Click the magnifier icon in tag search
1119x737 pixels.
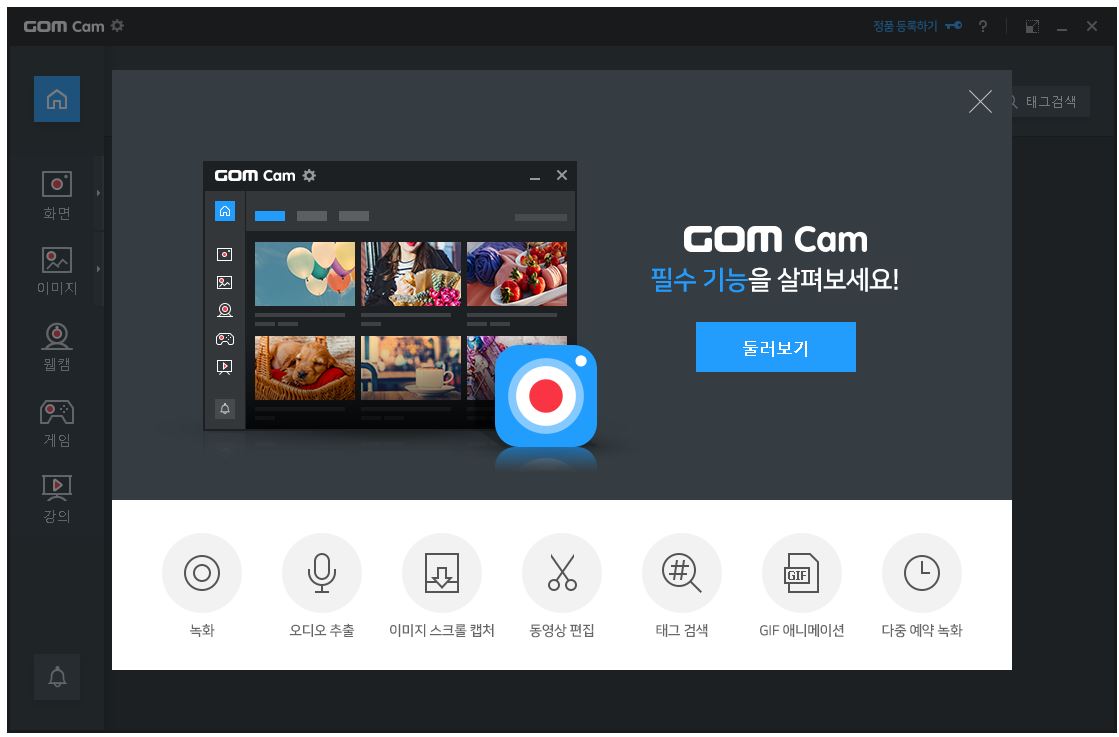point(1014,102)
